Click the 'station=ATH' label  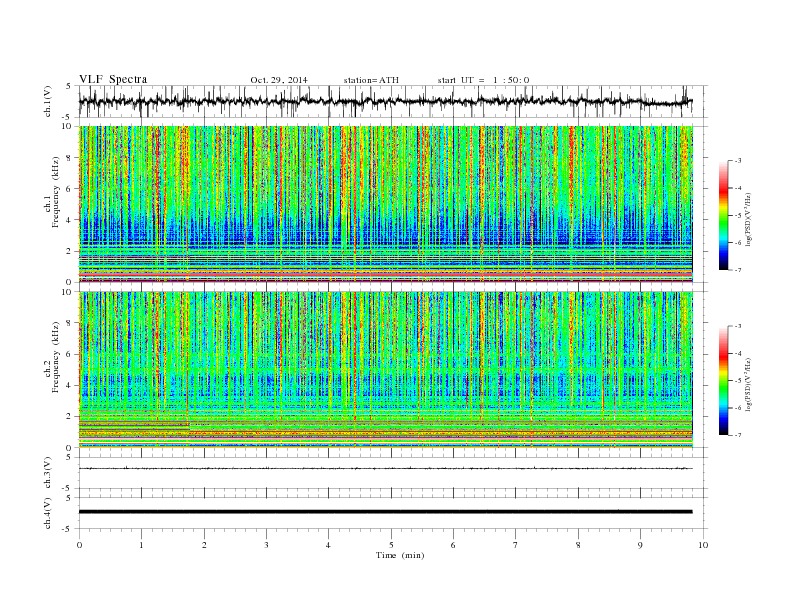click(371, 80)
